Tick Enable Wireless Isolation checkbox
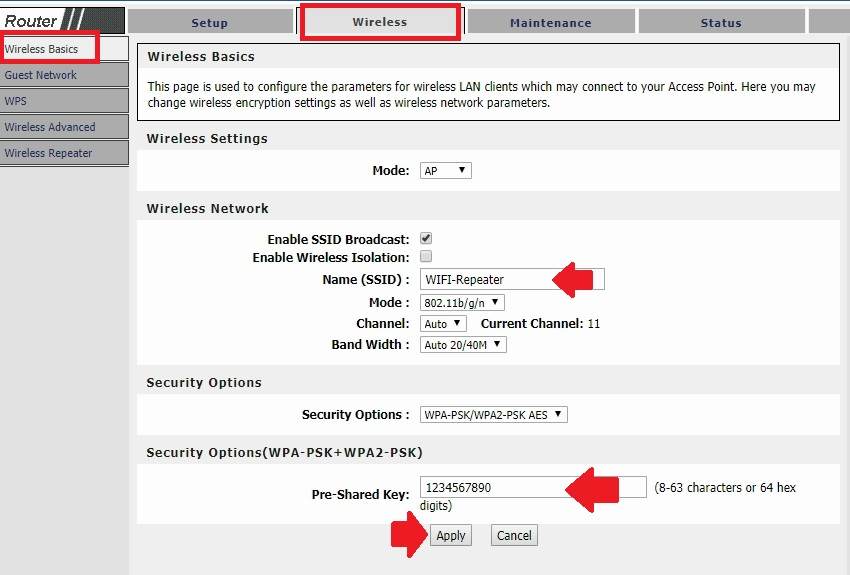The width and height of the screenshot is (850, 575). point(426,257)
